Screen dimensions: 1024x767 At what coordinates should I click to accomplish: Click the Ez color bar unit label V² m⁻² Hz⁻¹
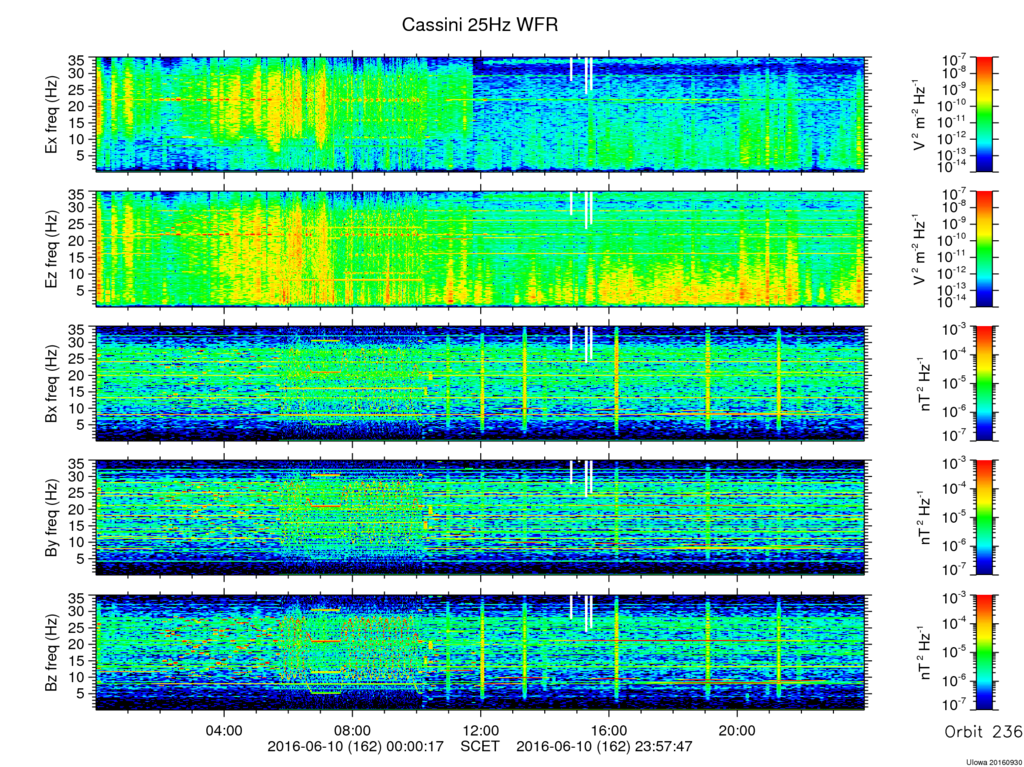click(920, 250)
